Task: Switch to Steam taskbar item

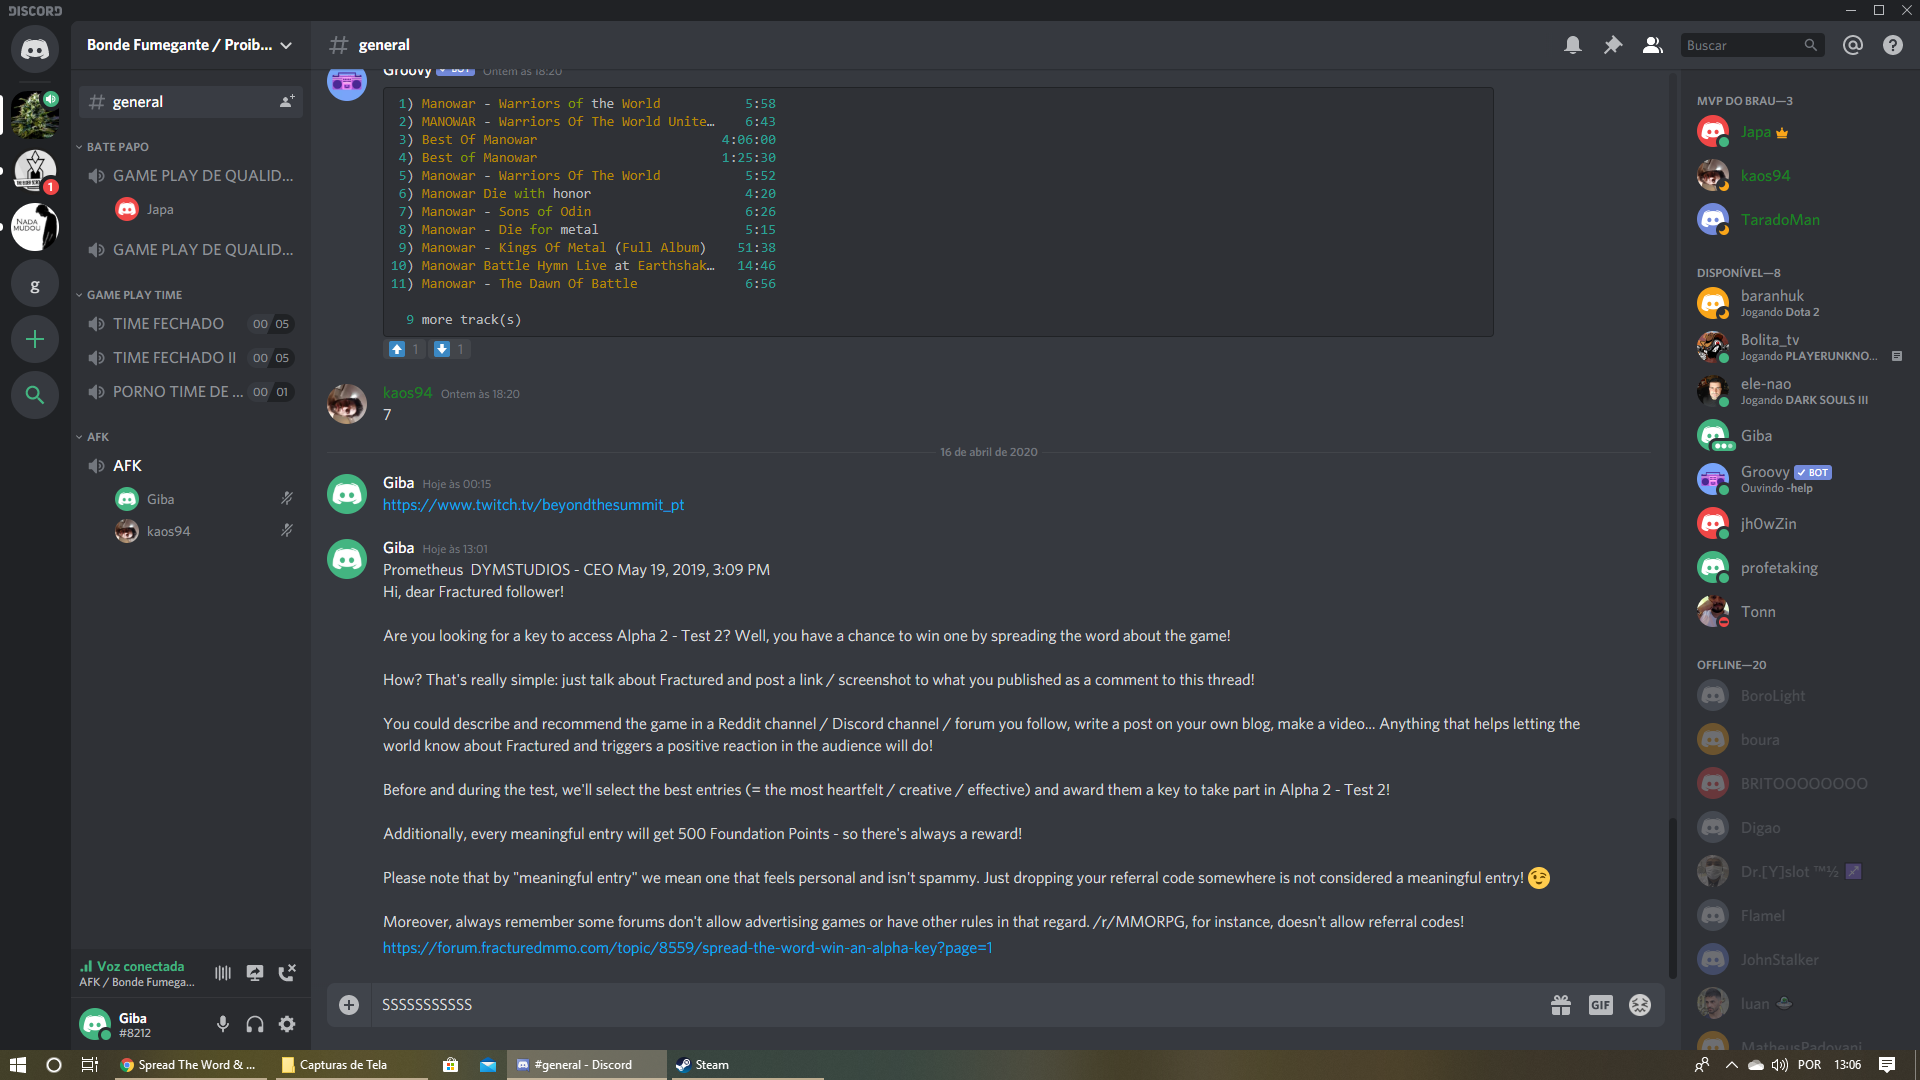Action: tap(746, 1065)
